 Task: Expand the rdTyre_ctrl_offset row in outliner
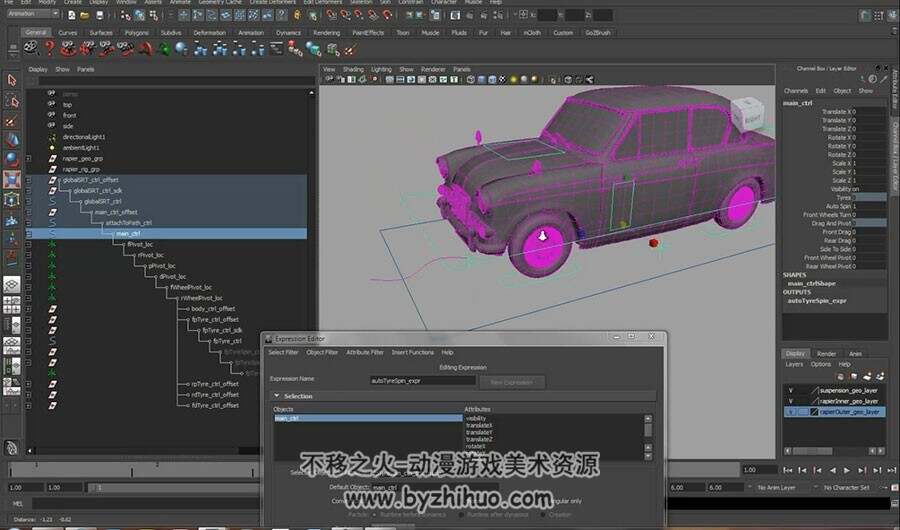coord(29,395)
